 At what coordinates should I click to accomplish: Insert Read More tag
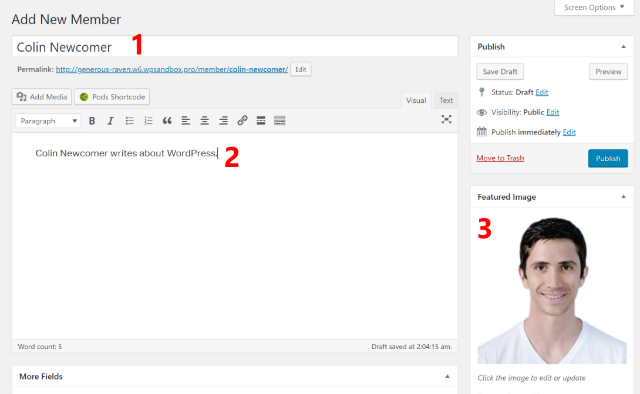click(x=261, y=121)
